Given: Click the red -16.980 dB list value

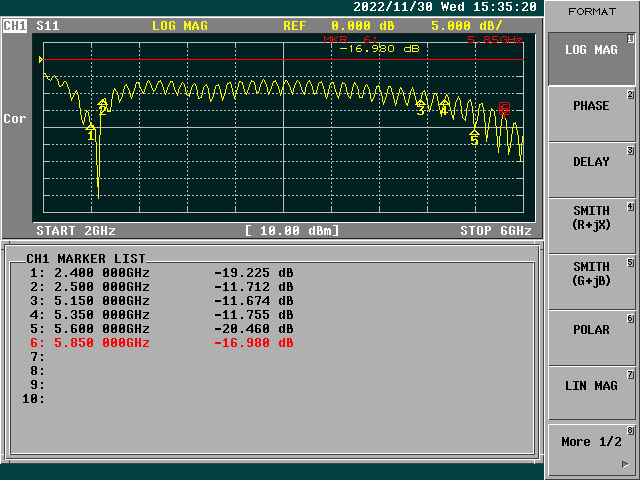Looking at the screenshot, I should point(253,342).
